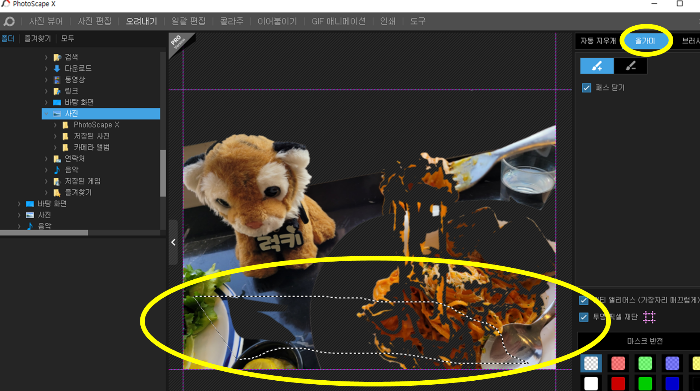Expand the PhotoScape X subfolder
Viewport: 700px width, 391px height.
[x=55, y=125]
